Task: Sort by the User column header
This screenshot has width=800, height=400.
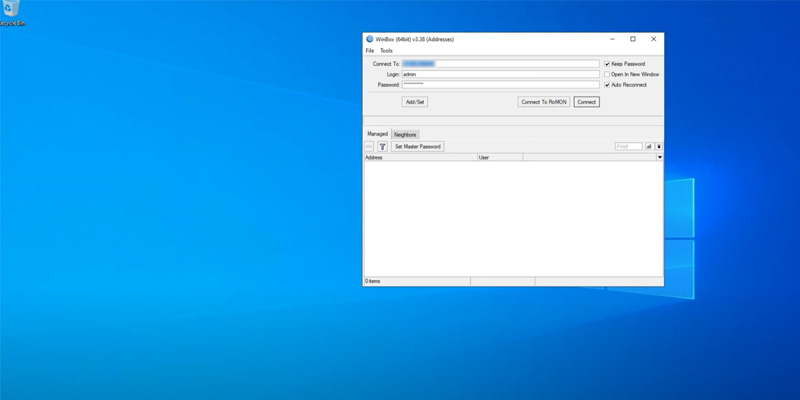Action: coord(500,157)
